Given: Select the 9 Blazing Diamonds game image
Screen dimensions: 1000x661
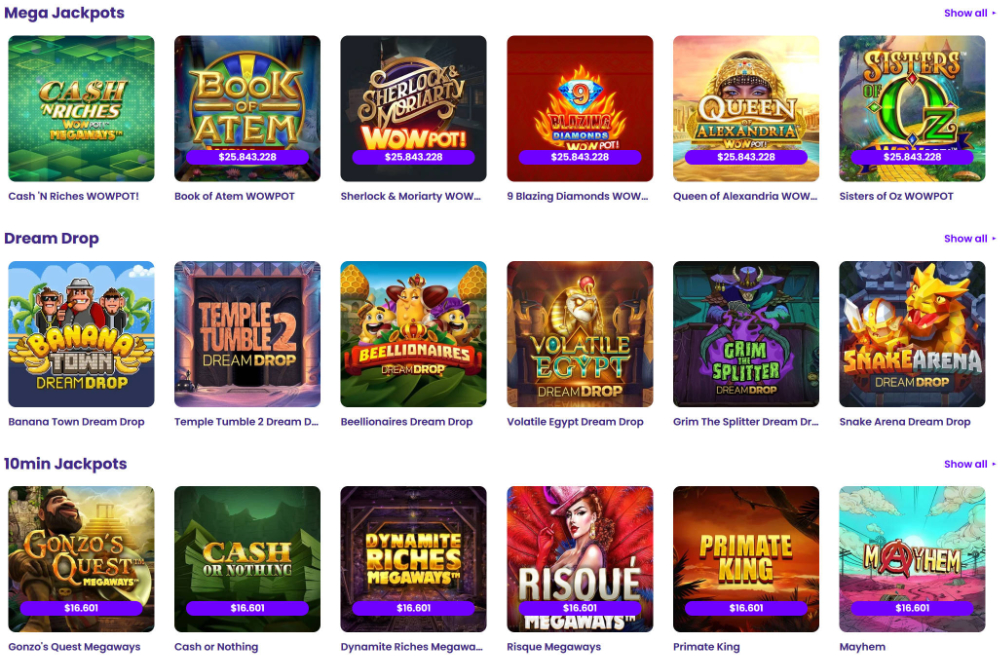Looking at the screenshot, I should pos(580,108).
